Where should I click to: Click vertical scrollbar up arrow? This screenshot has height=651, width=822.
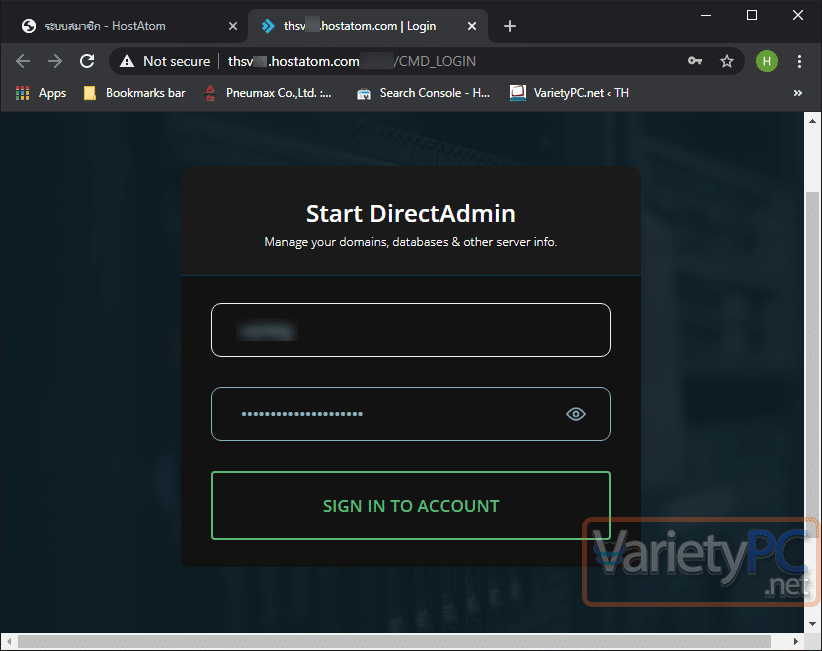tap(813, 121)
